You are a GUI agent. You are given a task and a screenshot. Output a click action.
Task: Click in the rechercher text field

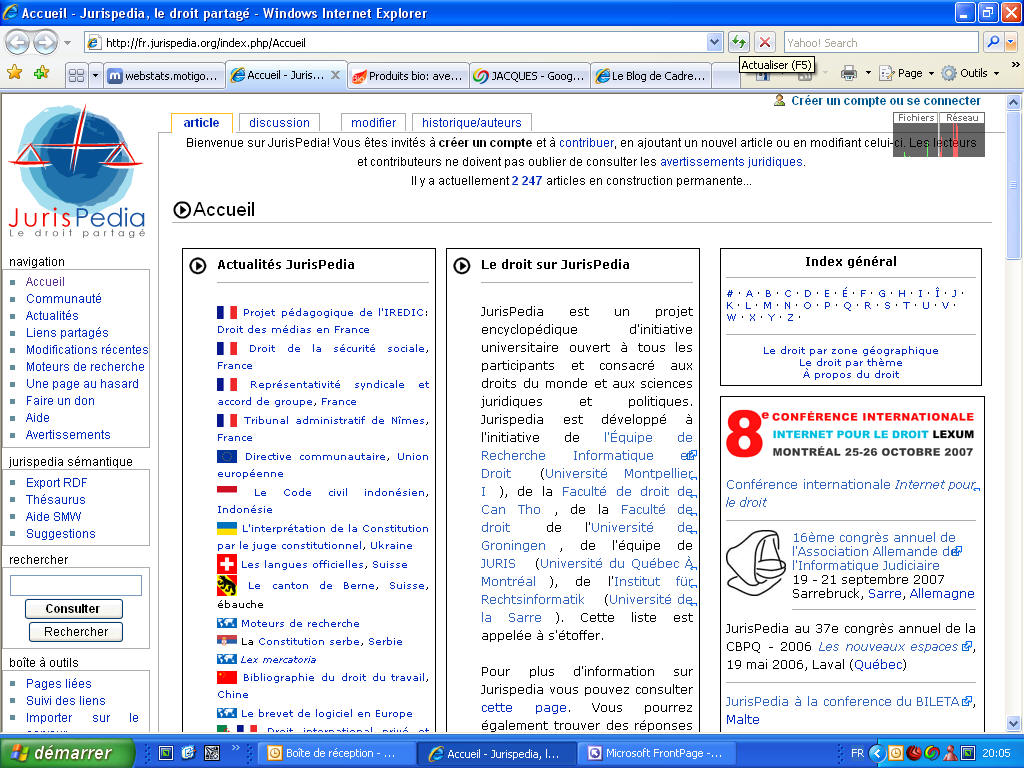point(76,586)
